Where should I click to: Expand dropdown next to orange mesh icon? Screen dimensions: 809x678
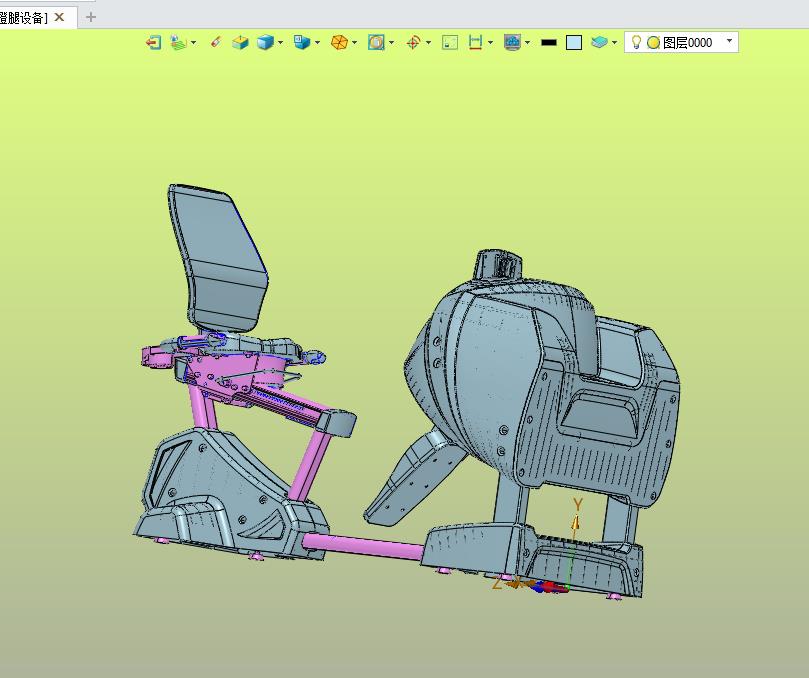(x=354, y=42)
